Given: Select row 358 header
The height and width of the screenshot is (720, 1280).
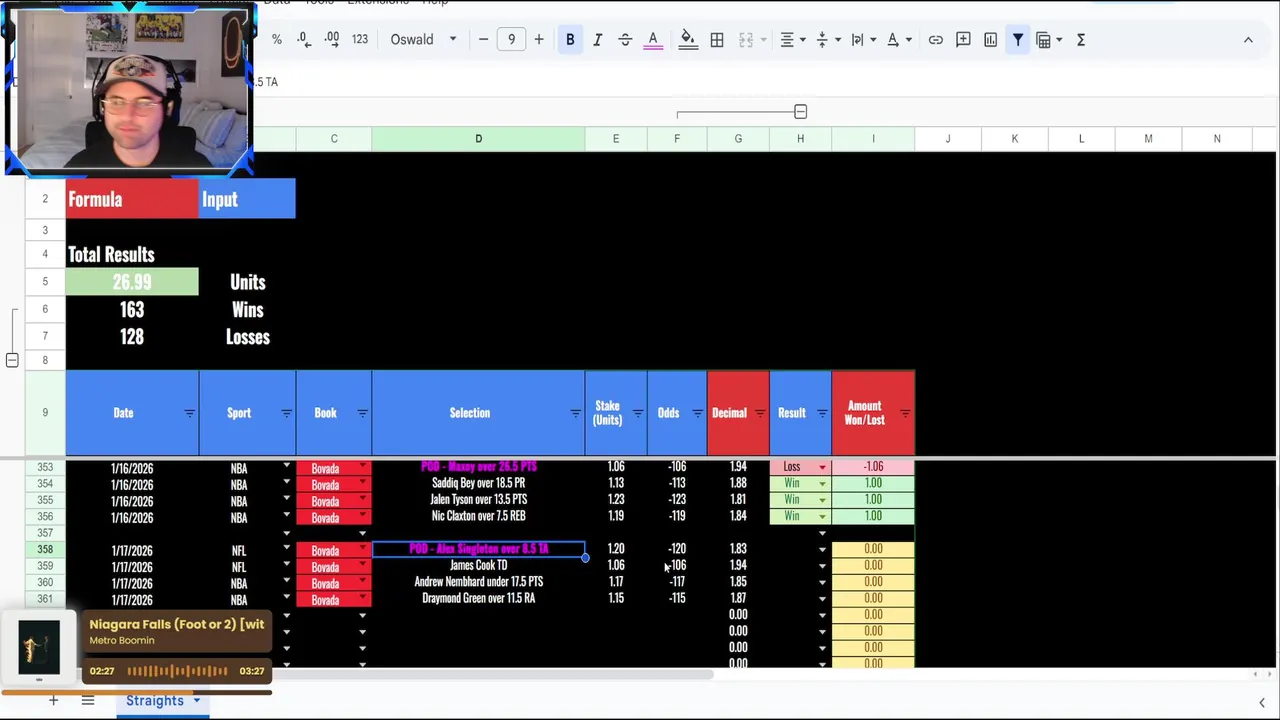Looking at the screenshot, I should 45,550.
